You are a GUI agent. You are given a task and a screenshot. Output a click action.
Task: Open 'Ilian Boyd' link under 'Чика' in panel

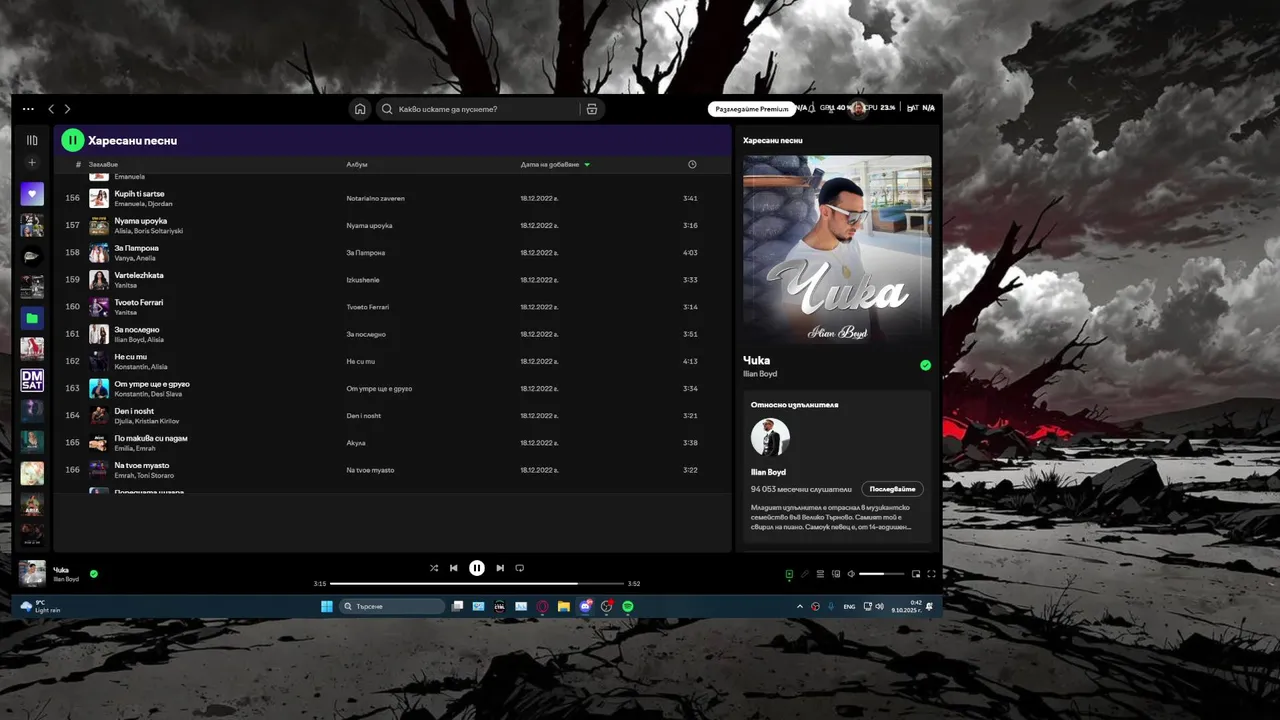(x=760, y=374)
